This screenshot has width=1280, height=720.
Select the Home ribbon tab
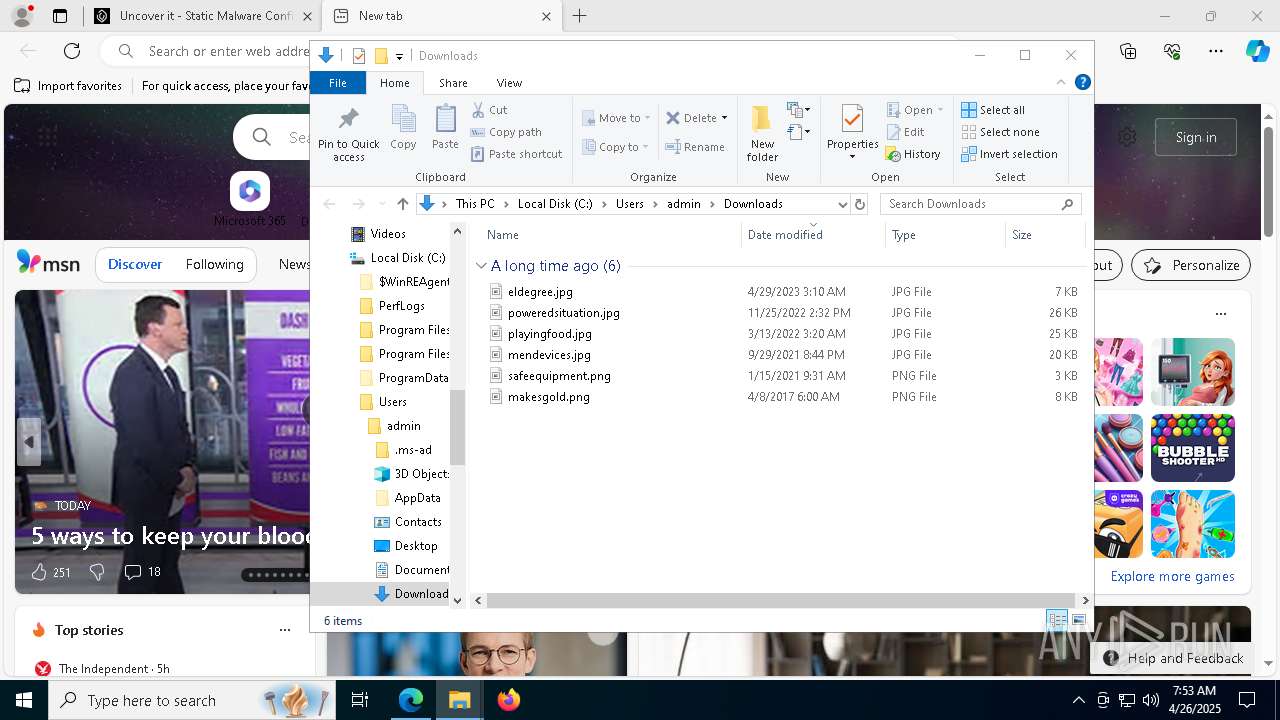tap(395, 83)
